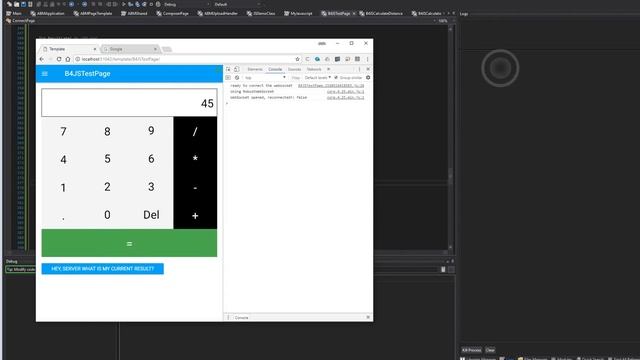Toggle the DevTools device toolbar icon
Viewport: 640px width, 360px height.
pyautogui.click(x=237, y=69)
